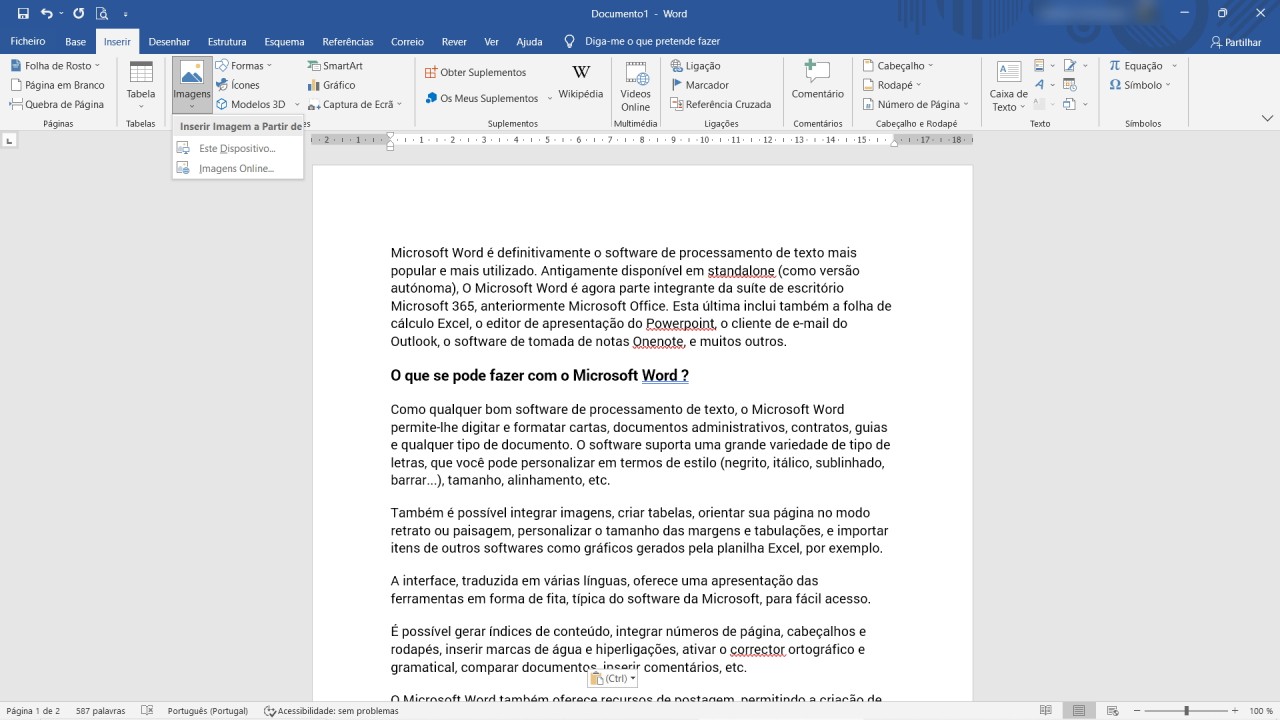Click Obter Suplementos
This screenshot has width=1280, height=720.
(475, 73)
